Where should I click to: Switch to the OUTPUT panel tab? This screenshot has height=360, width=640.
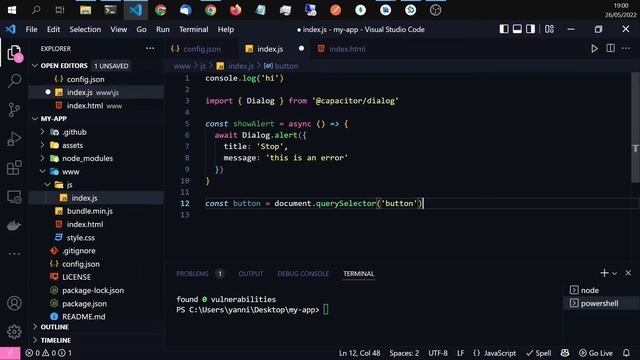coord(251,273)
